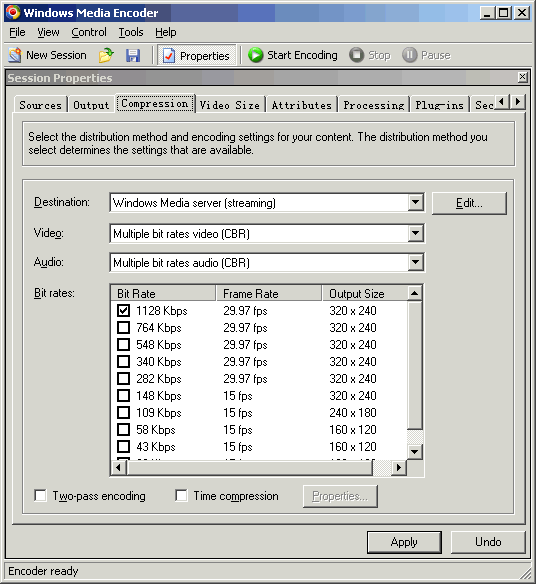Click the green Start Encoding icon
This screenshot has width=536, height=584.
coord(256,55)
